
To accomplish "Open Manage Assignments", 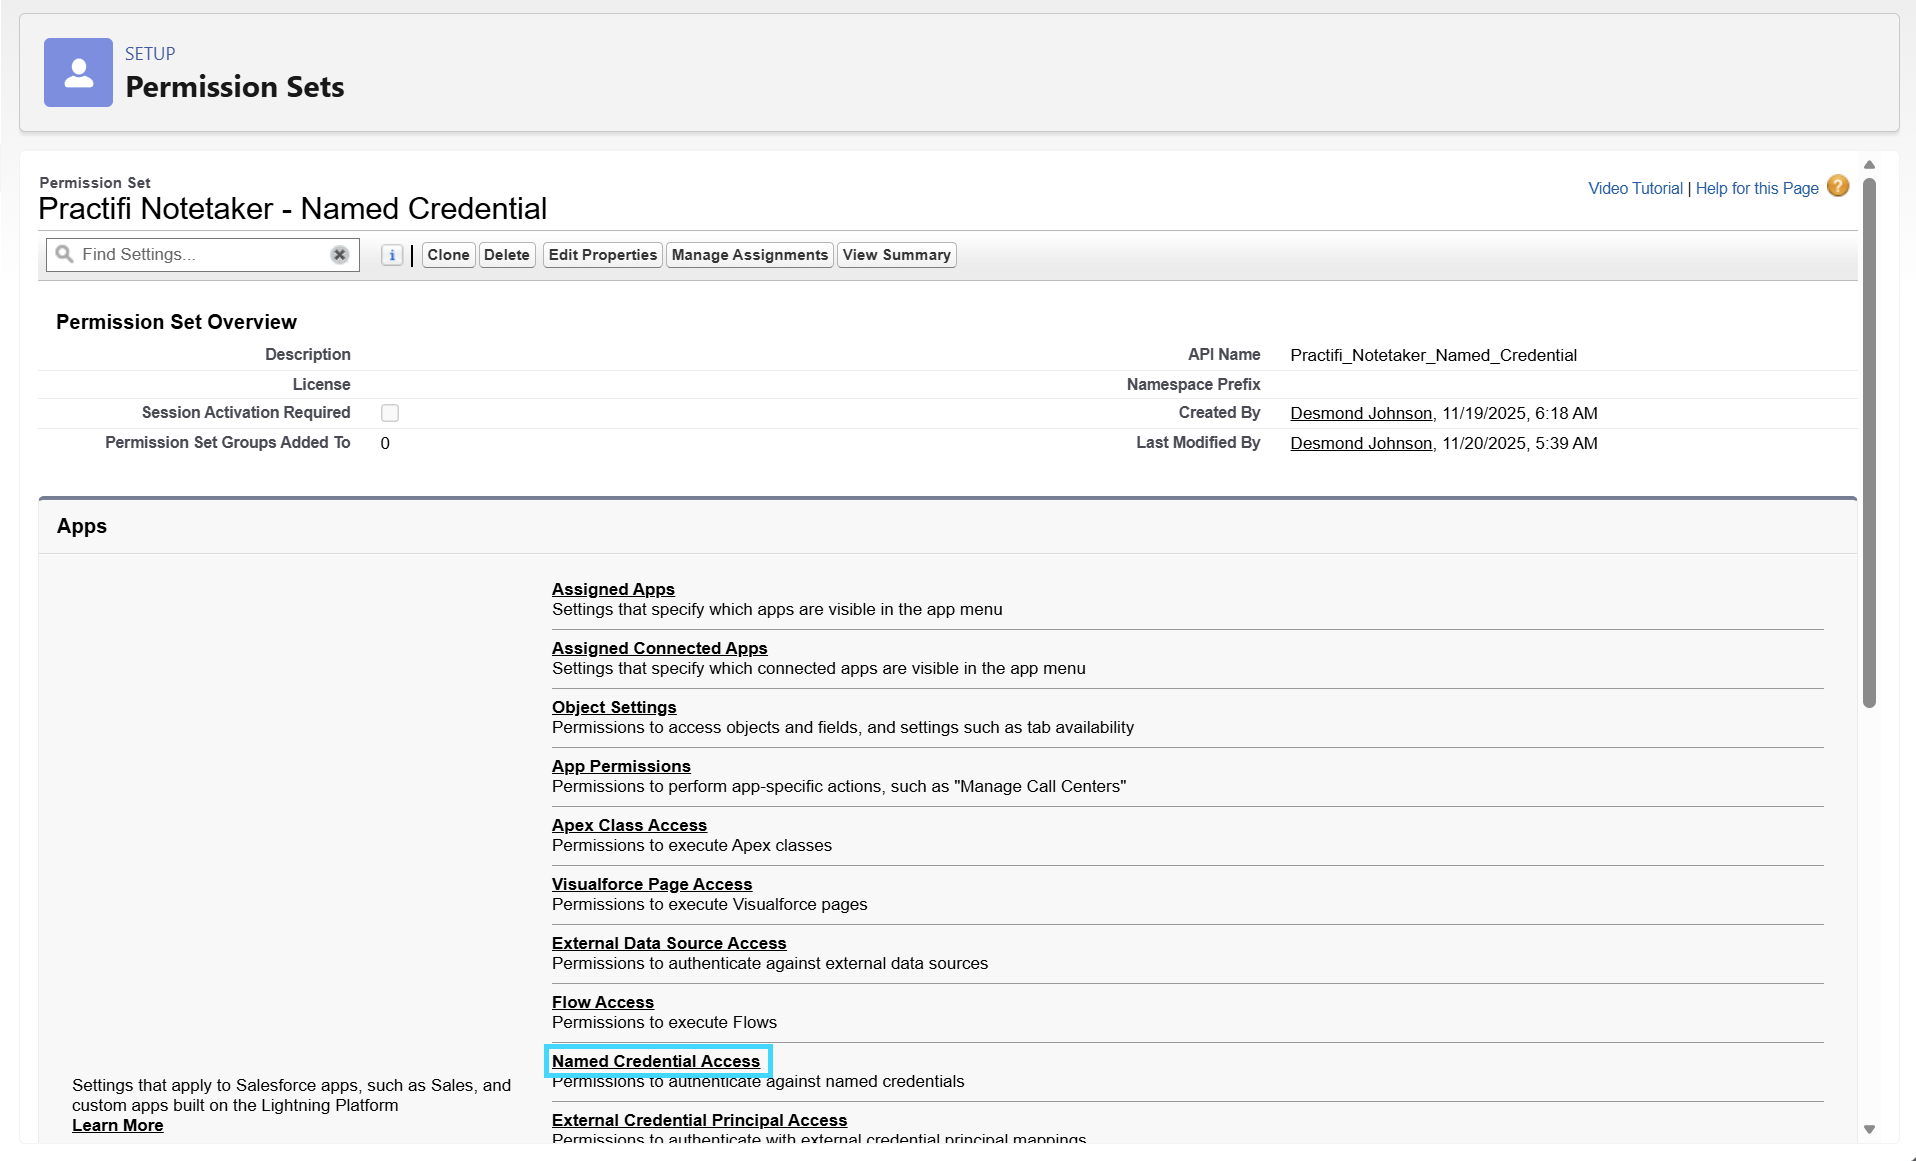I will coord(750,255).
